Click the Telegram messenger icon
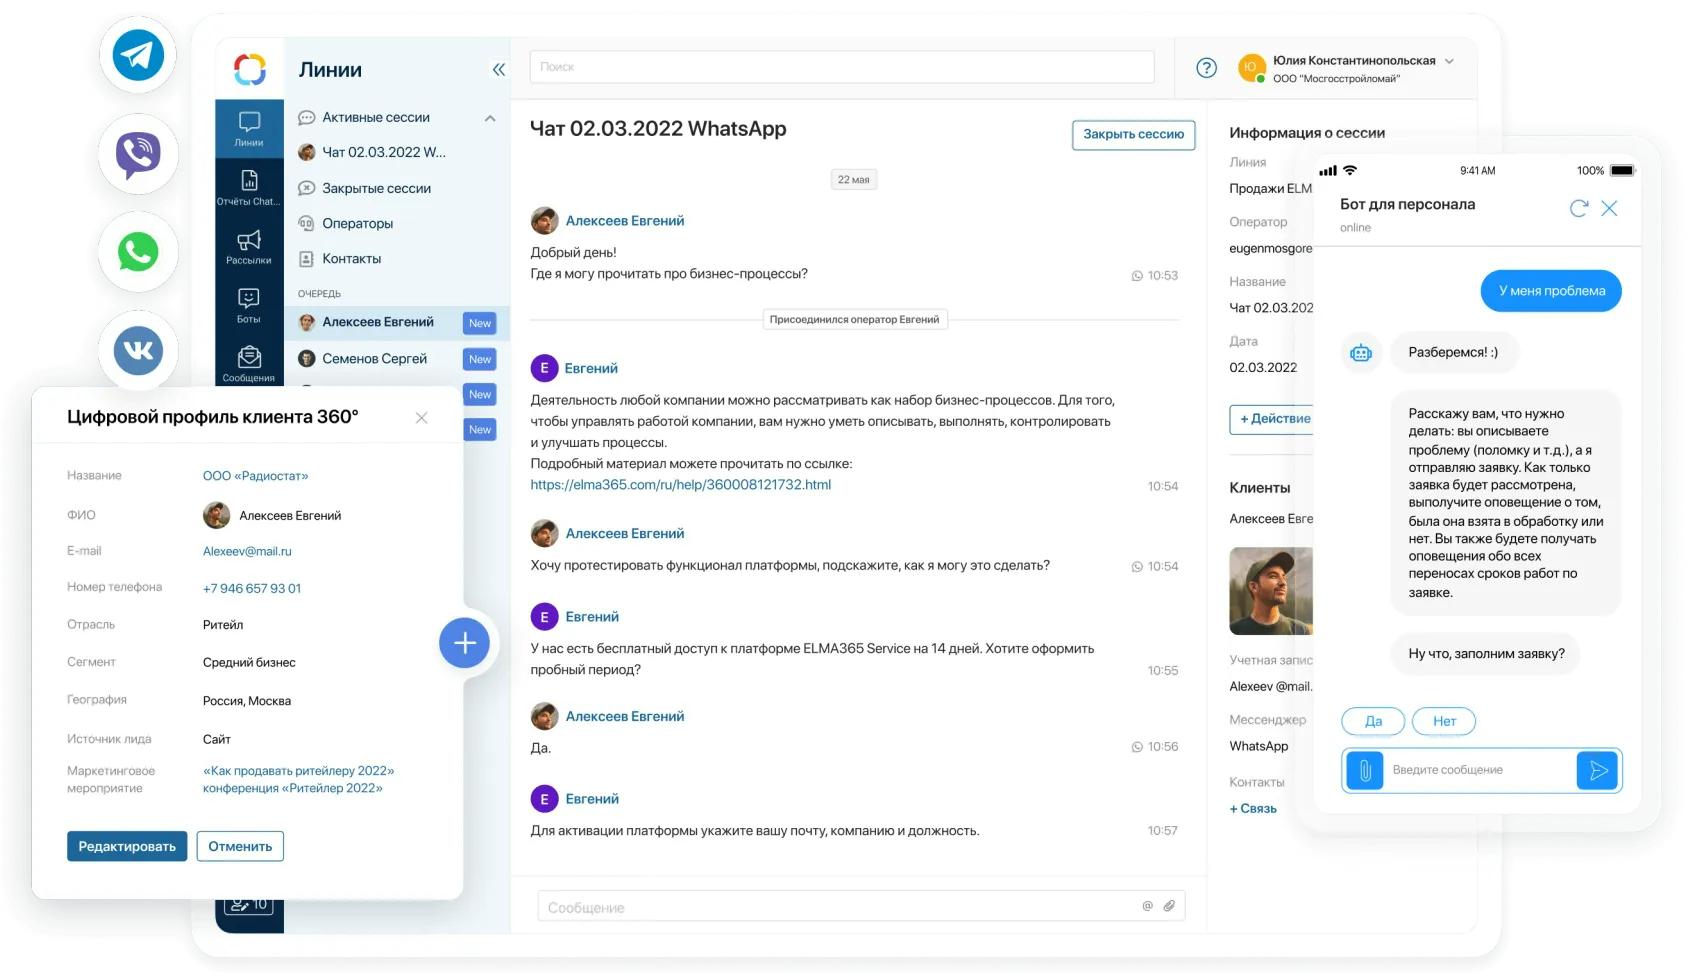The height and width of the screenshot is (980, 1694). (138, 56)
